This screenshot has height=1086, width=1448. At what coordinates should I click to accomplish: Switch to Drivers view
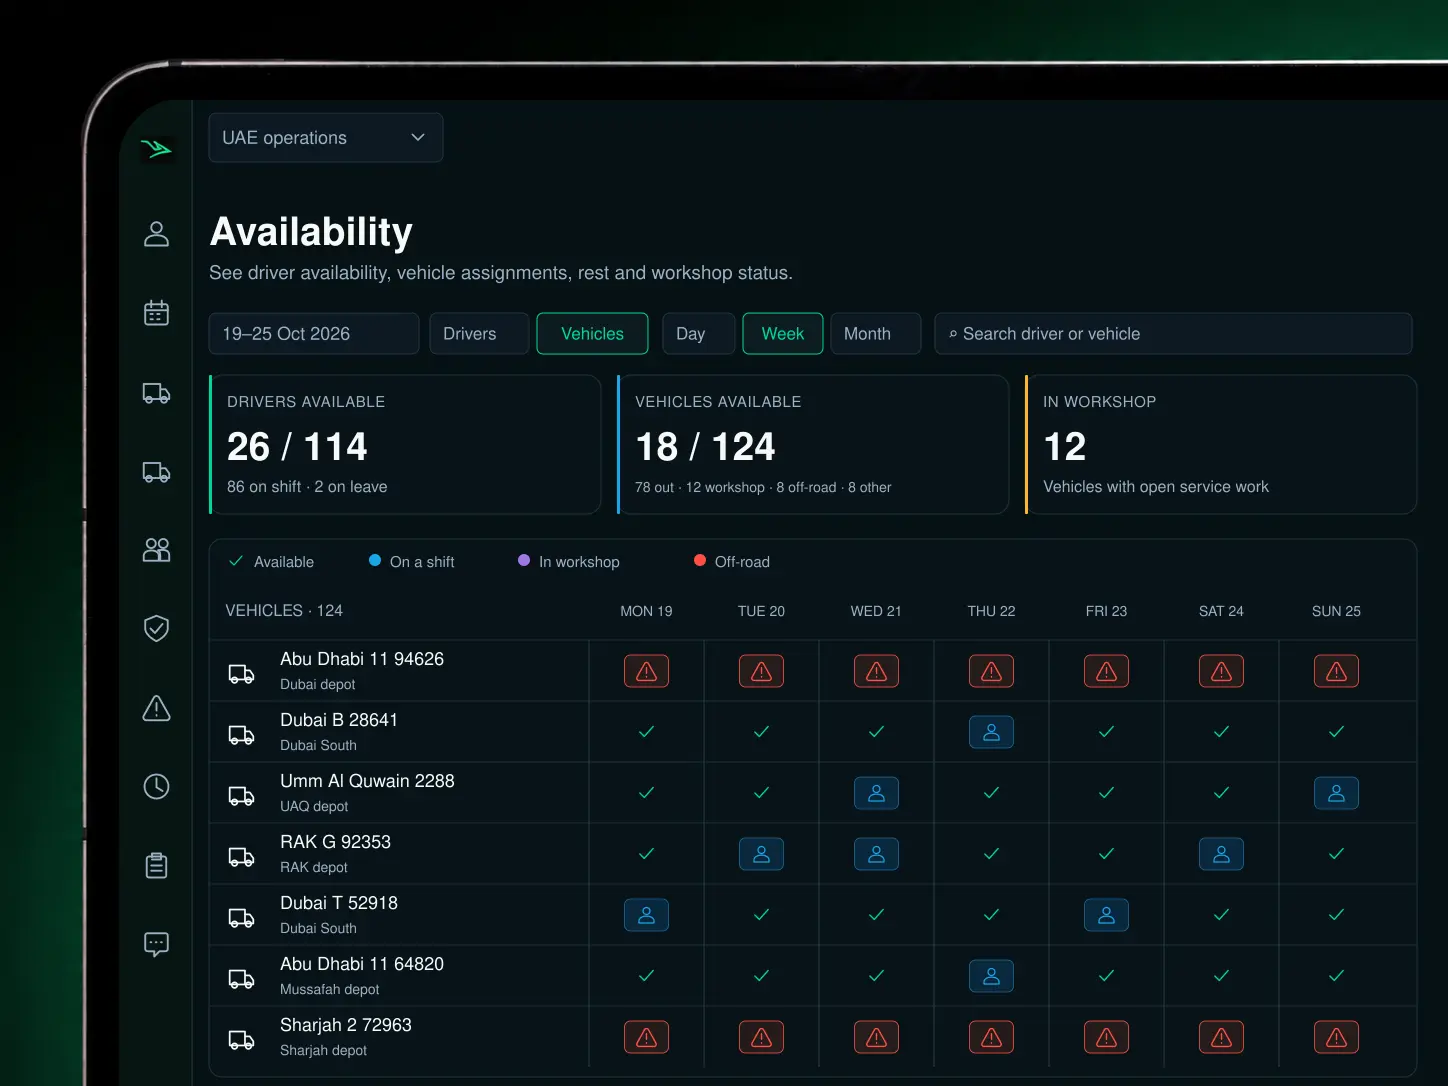tap(479, 334)
